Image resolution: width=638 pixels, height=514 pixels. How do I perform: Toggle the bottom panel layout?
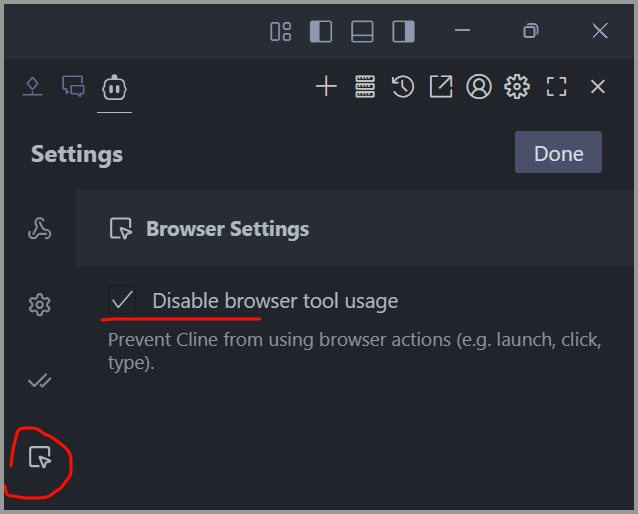pyautogui.click(x=362, y=31)
